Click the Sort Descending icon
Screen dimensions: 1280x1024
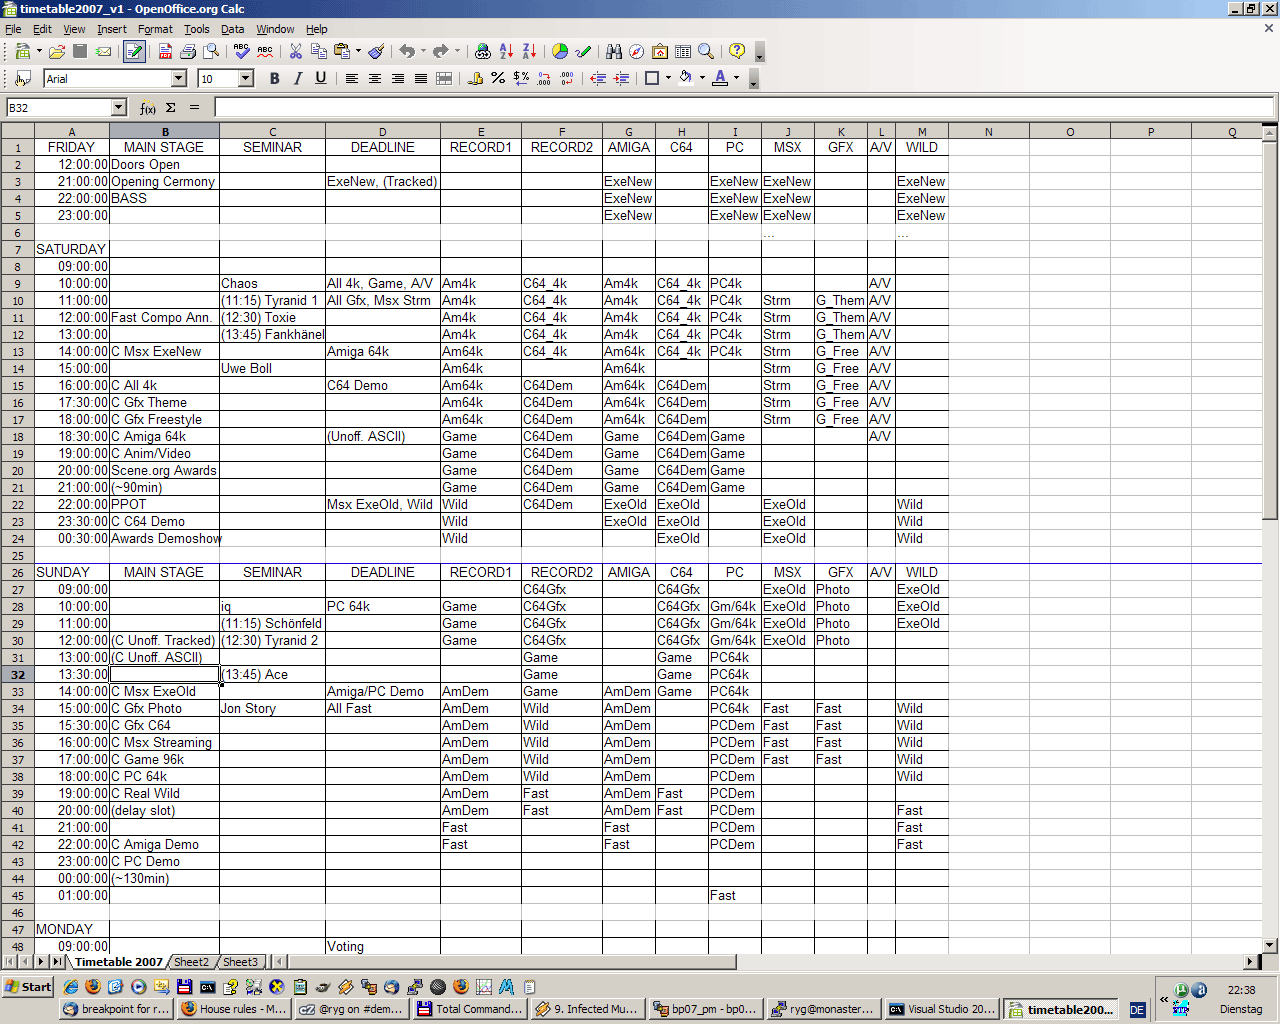[x=529, y=51]
